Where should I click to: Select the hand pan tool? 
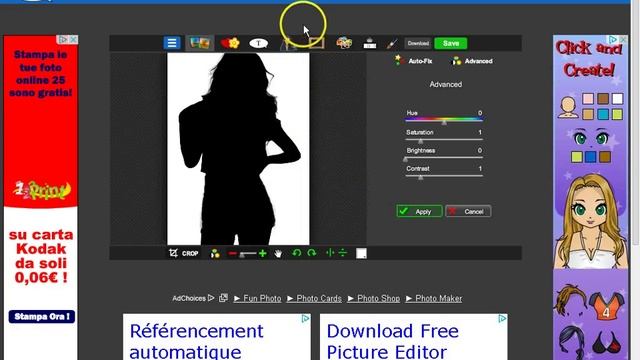coord(278,253)
